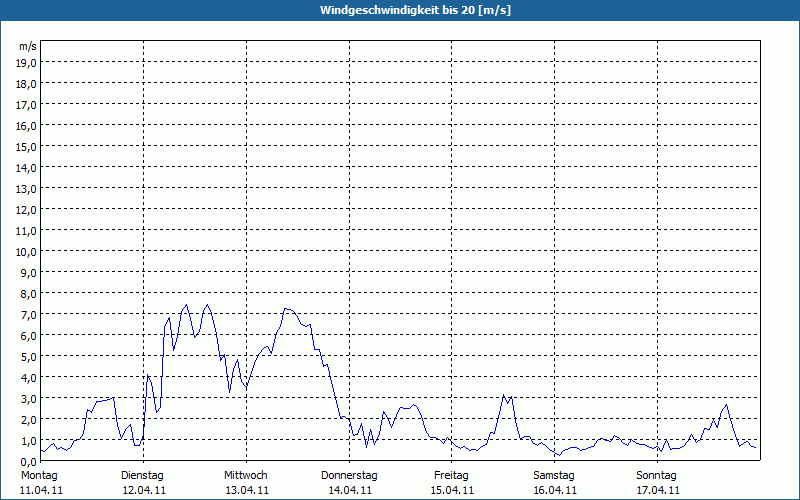Click the 16,0 y-axis label
The height and width of the screenshot is (500, 800).
point(27,126)
